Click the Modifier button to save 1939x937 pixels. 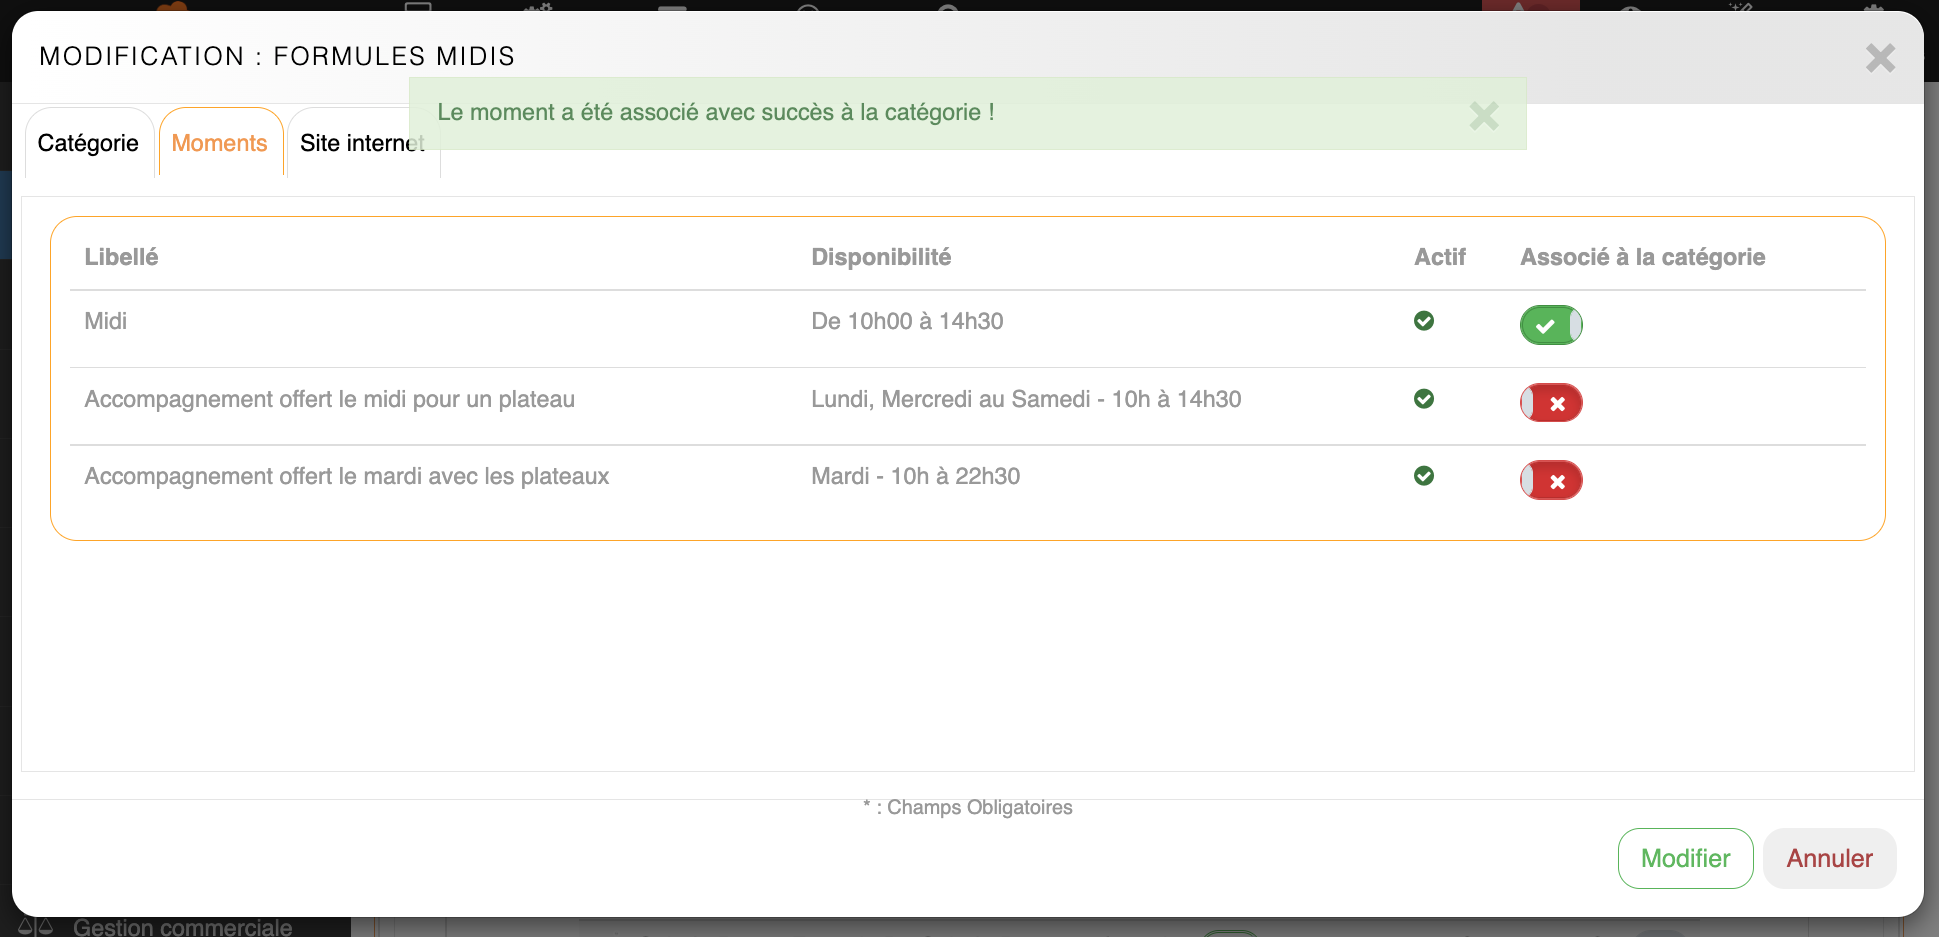pyautogui.click(x=1685, y=858)
